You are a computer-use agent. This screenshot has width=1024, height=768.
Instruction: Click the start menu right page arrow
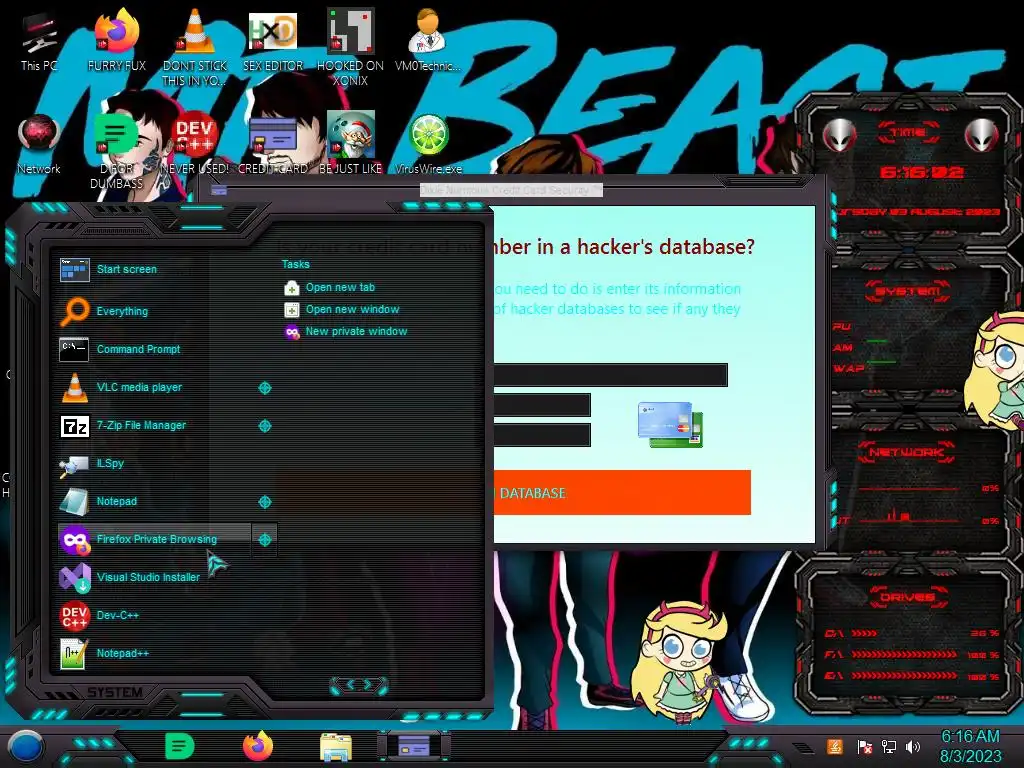coord(368,685)
